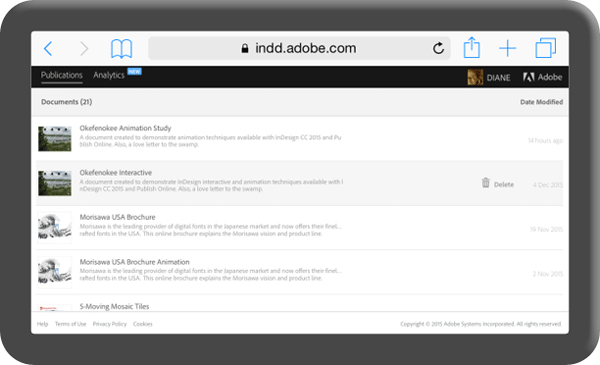
Task: Click the Adobe logo in header
Action: coord(543,77)
